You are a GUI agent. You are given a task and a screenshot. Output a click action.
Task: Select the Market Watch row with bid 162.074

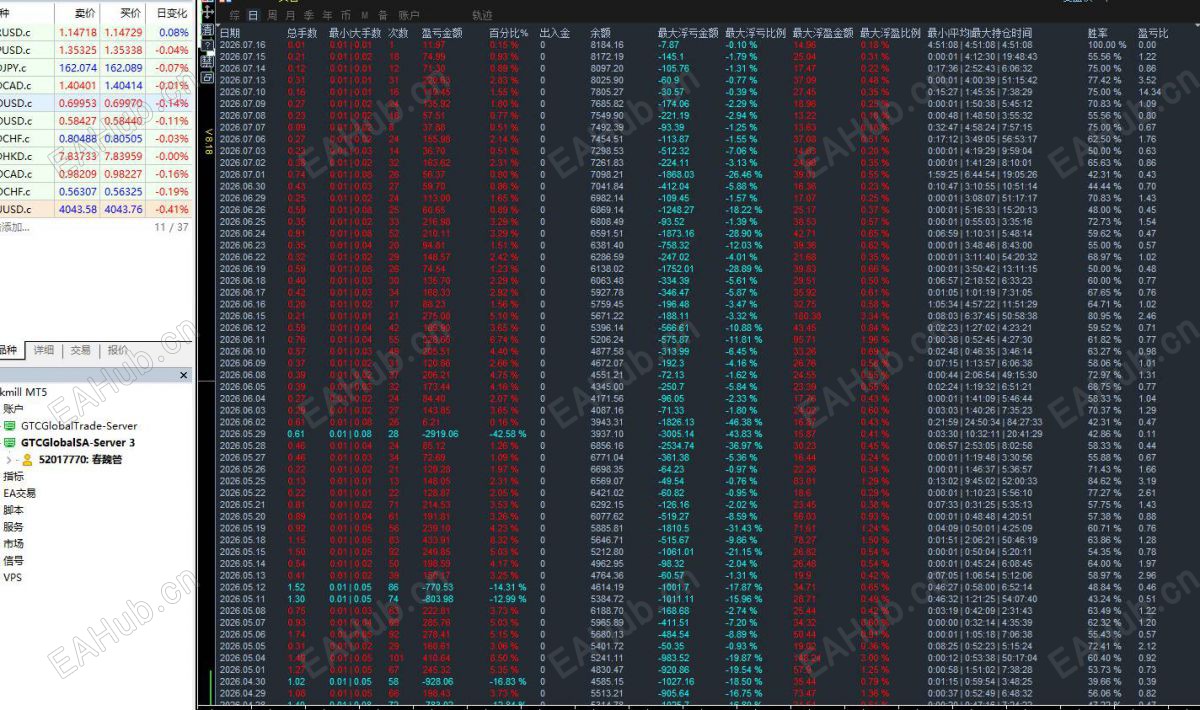(x=96, y=67)
